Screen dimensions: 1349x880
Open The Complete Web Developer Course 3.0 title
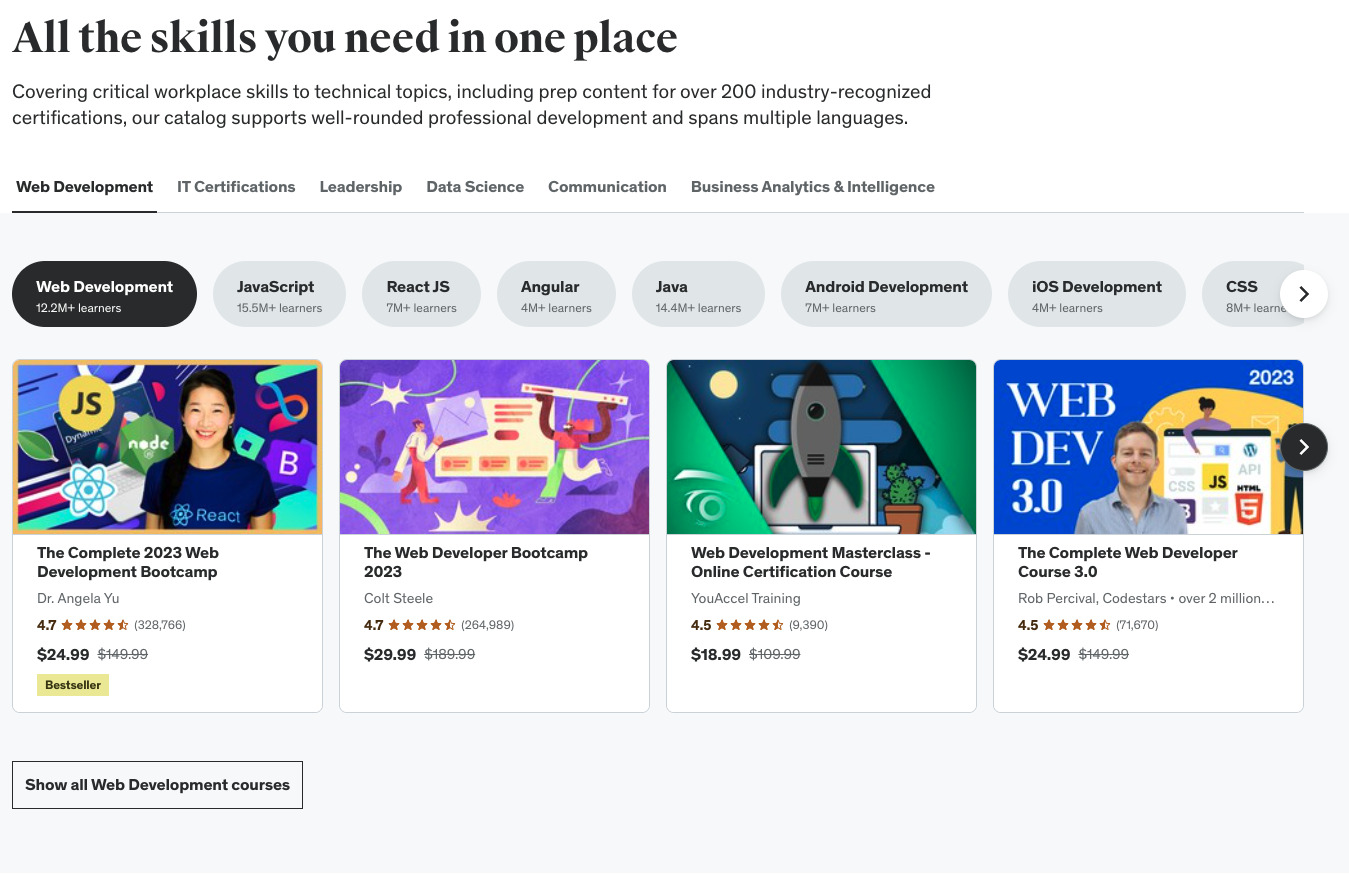(1128, 562)
